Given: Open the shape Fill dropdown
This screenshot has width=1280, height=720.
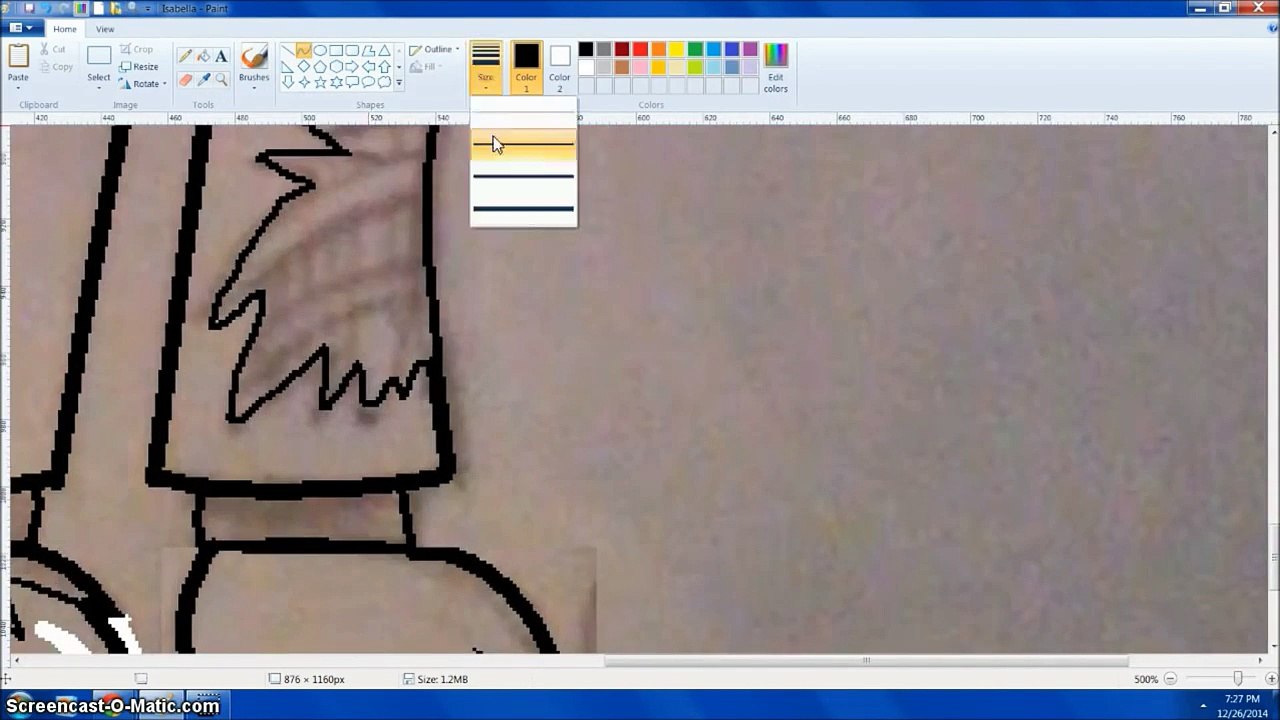Looking at the screenshot, I should tap(427, 67).
